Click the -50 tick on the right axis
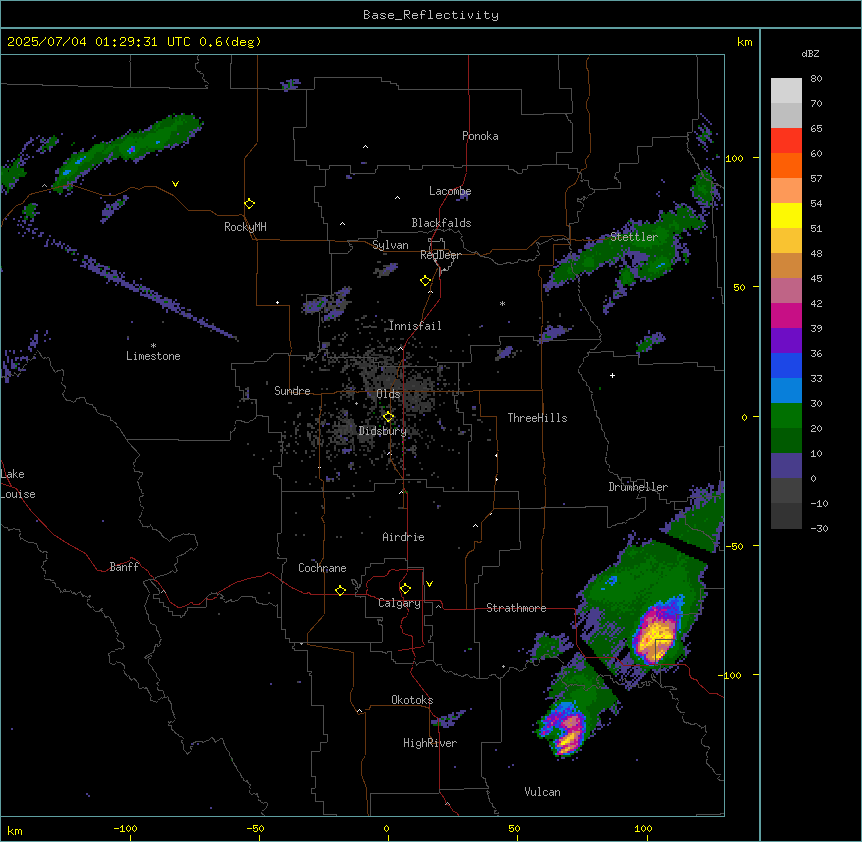Image resolution: width=862 pixels, height=842 pixels. tap(733, 546)
